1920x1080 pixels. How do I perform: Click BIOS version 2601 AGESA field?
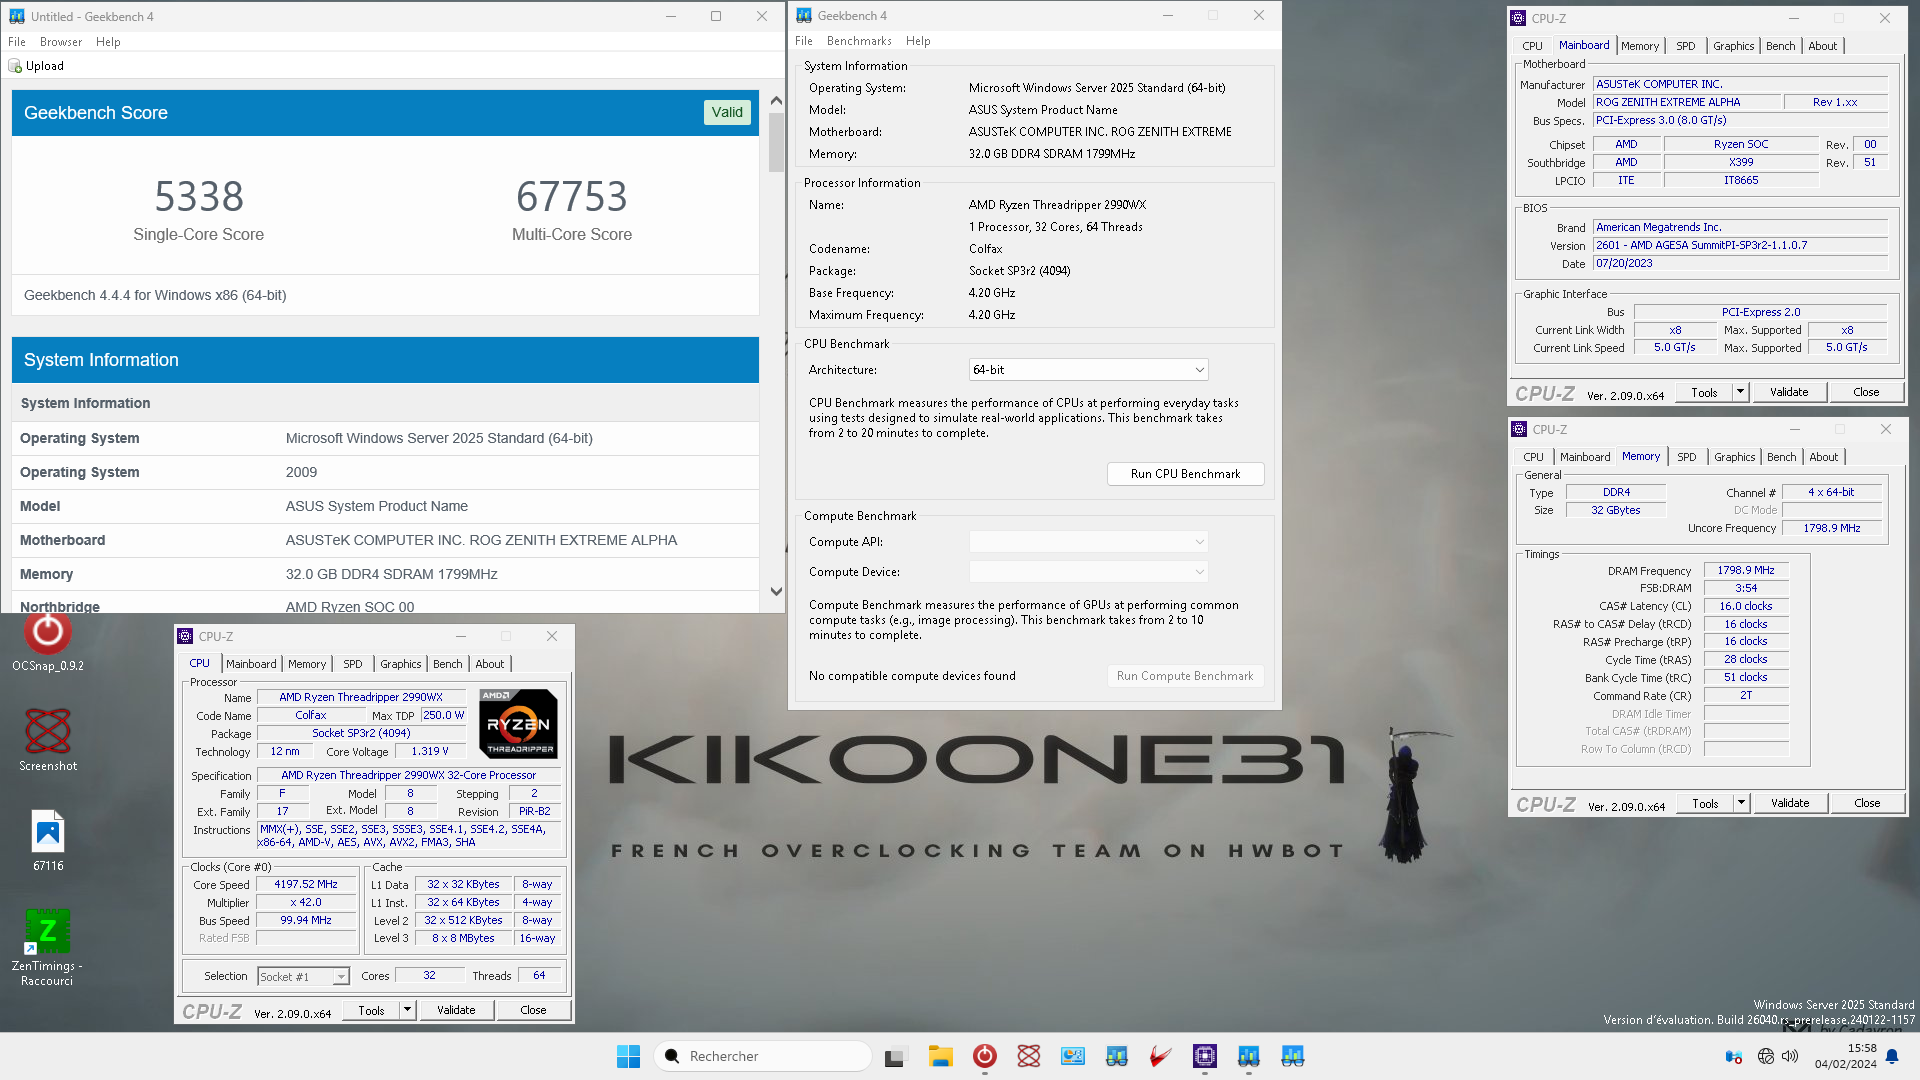pos(1740,245)
